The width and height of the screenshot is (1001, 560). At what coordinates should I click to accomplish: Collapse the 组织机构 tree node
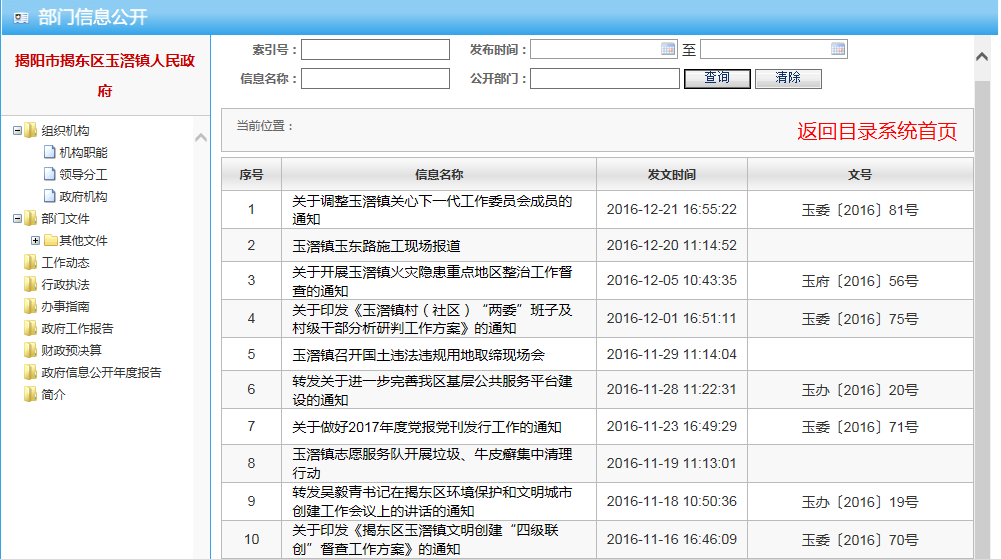17,131
